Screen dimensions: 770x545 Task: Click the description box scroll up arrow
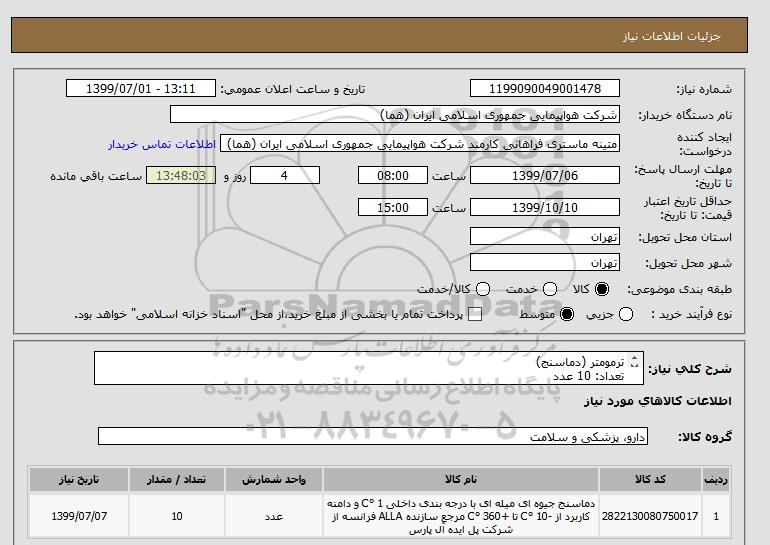click(634, 358)
